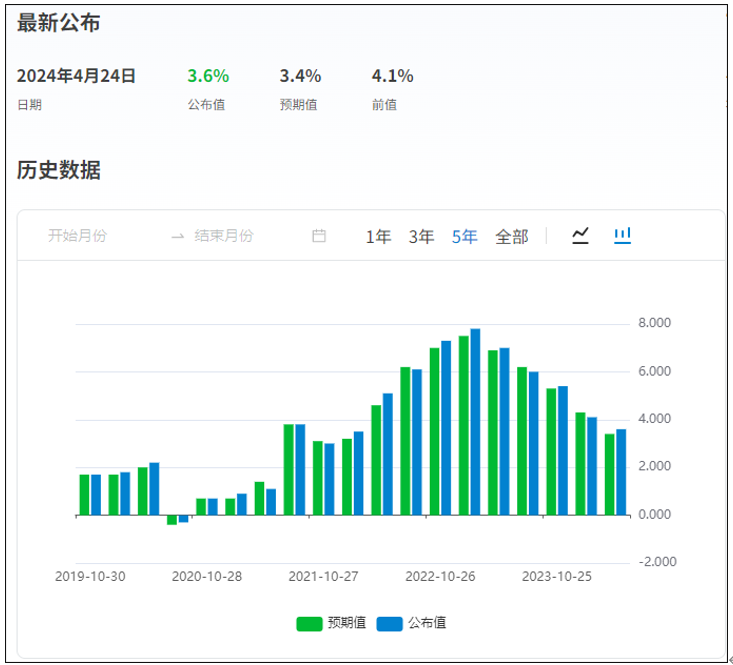This screenshot has height=665, width=733.
Task: Open the calendar date picker icon
Action: [319, 236]
